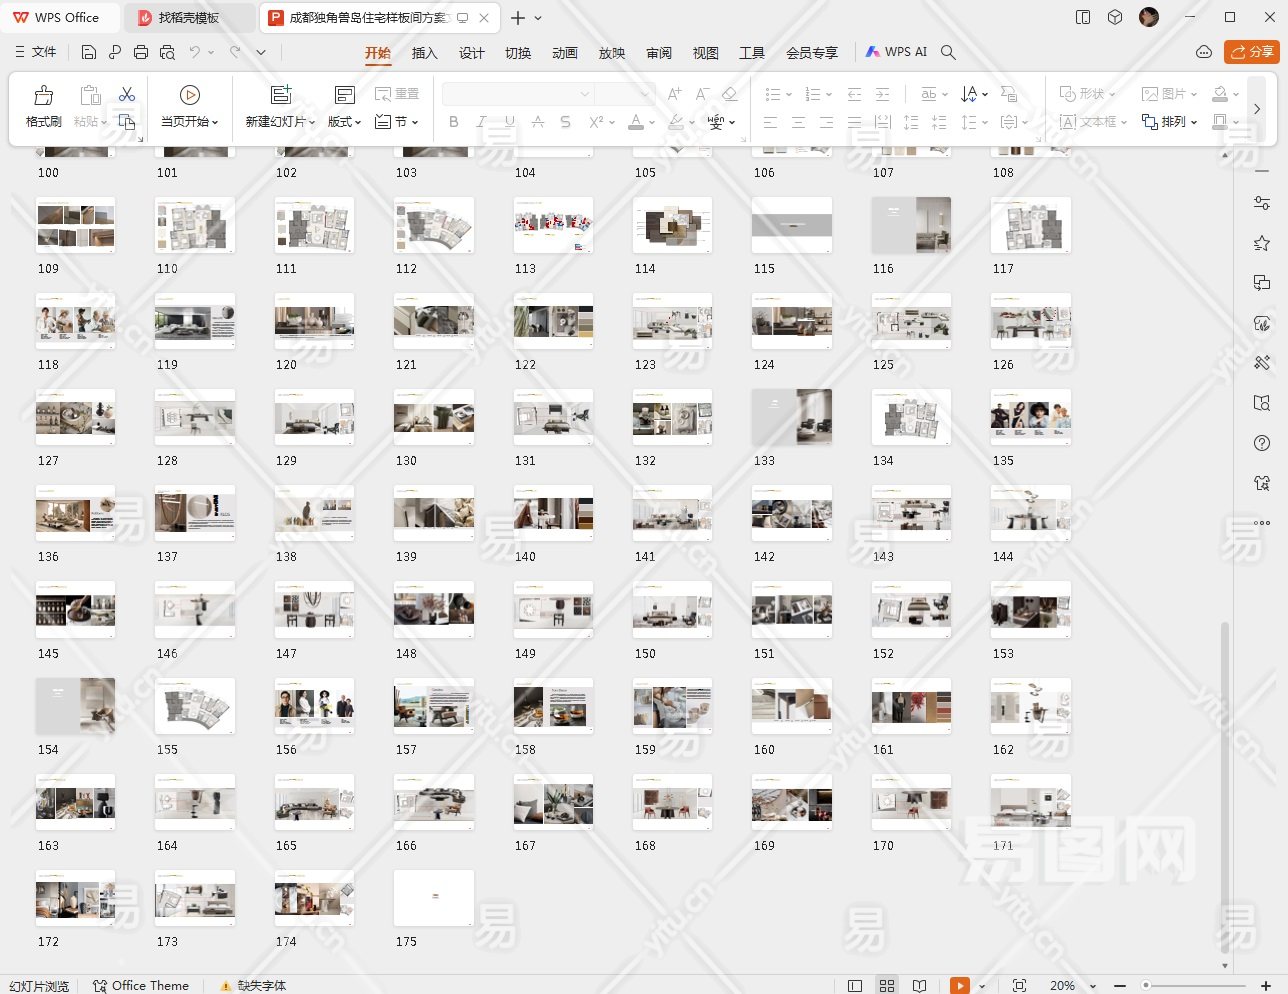Open the Insert (插入) ribbon tab
Viewport: 1288px width, 994px height.
point(424,53)
